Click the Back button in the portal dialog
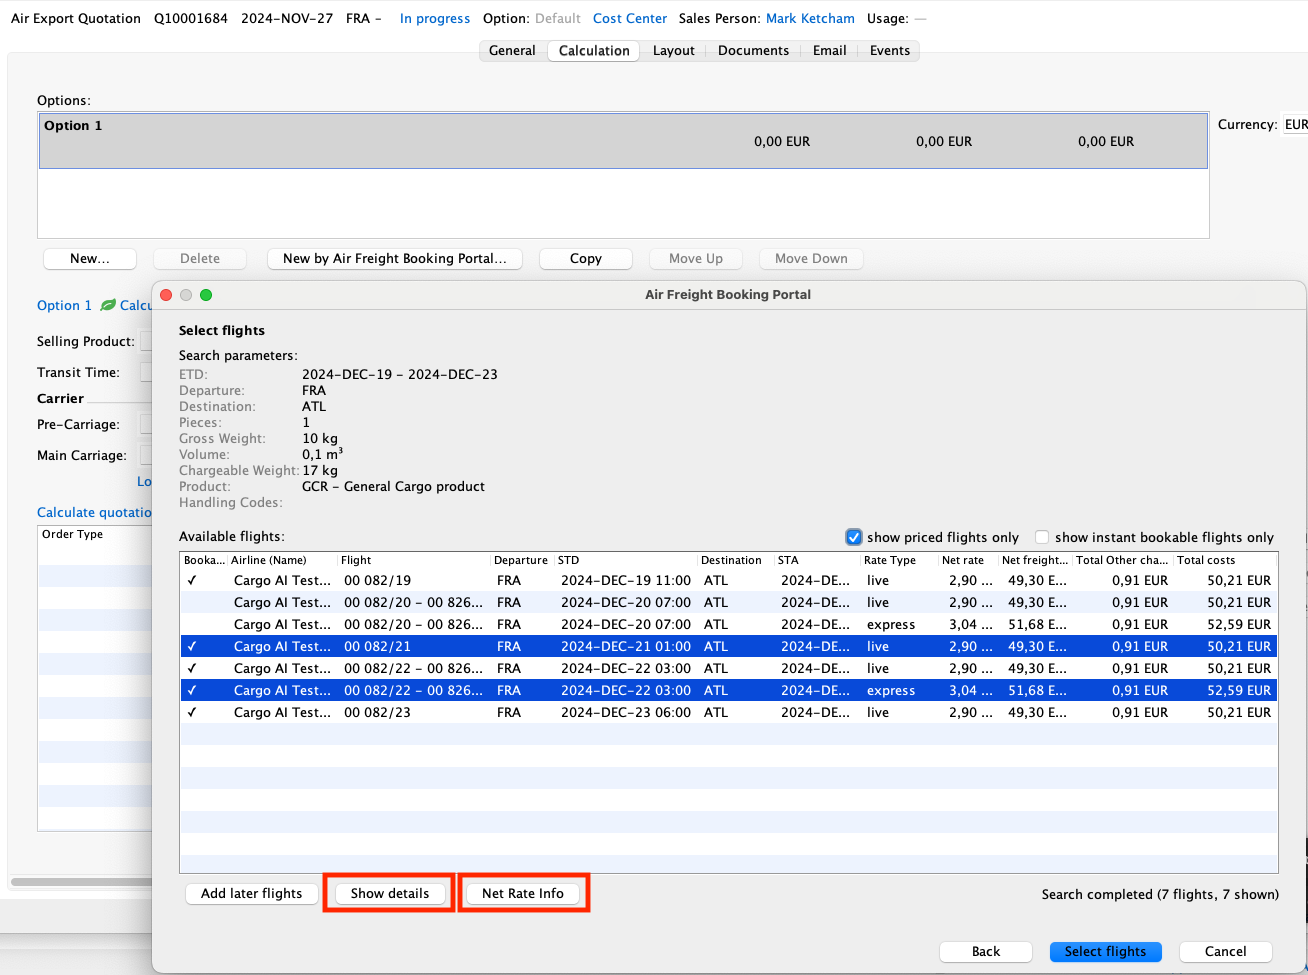The width and height of the screenshot is (1308, 975). coord(985,951)
